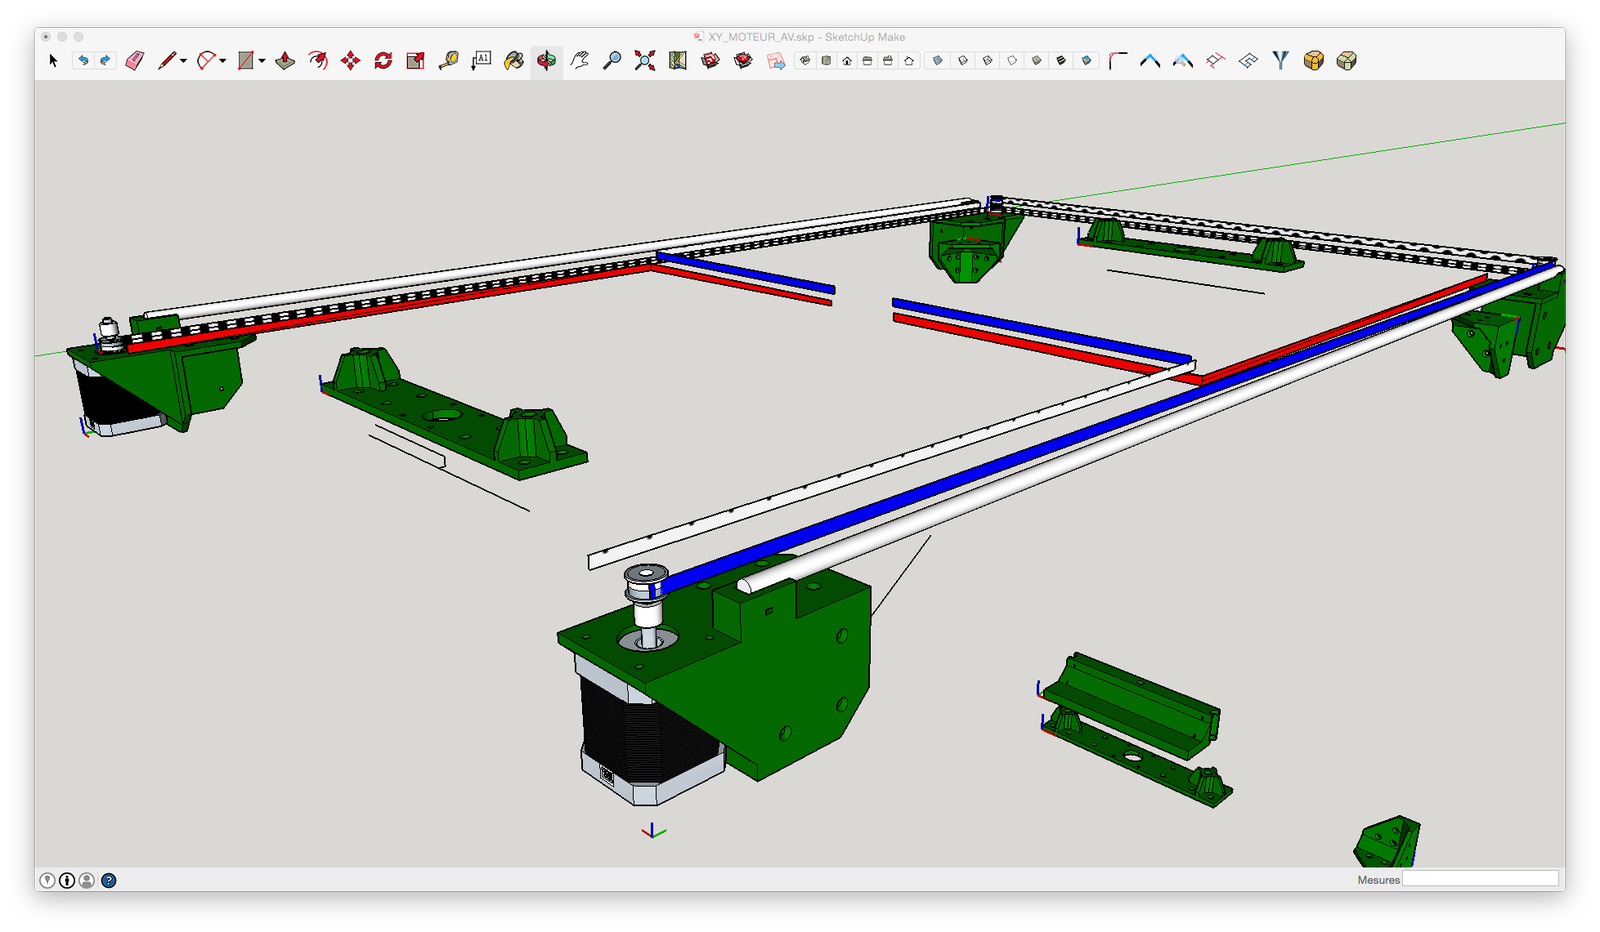Select the Rectangle shape tool

pos(246,61)
